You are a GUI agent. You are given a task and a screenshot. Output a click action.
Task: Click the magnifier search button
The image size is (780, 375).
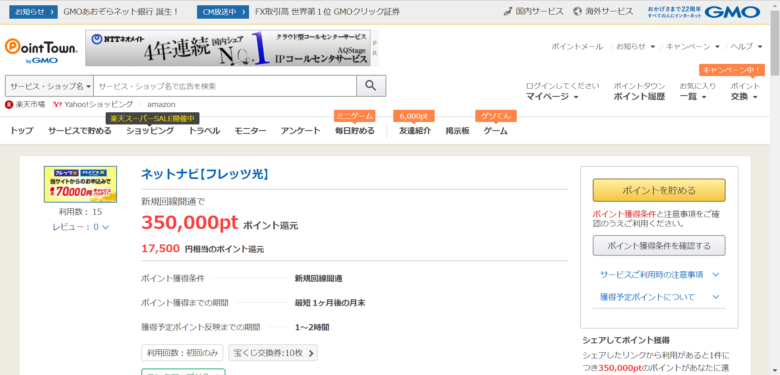[x=371, y=86]
